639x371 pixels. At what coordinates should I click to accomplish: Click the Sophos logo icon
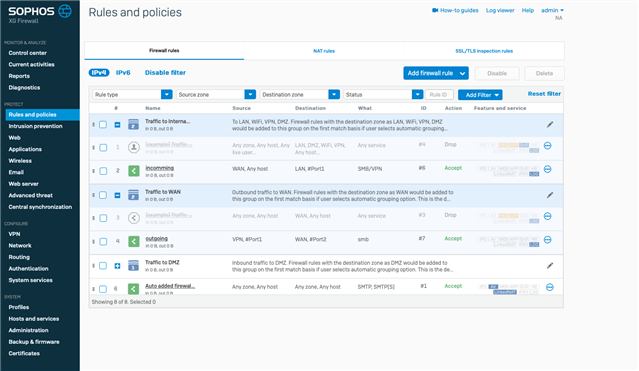pyautogui.click(x=65, y=11)
